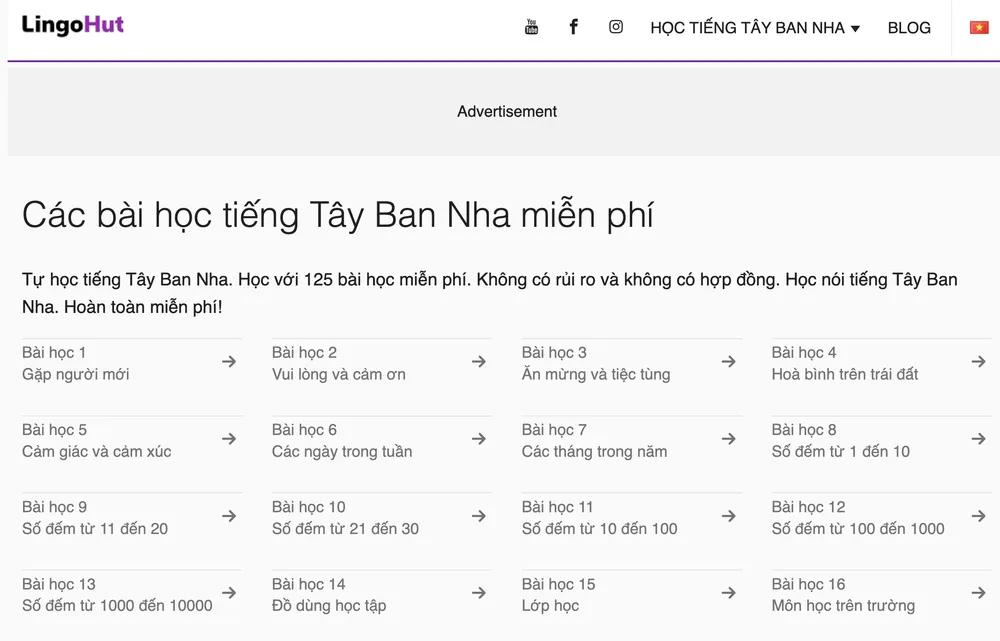This screenshot has width=1000, height=641.
Task: Click the Vietnamese flag language icon
Action: click(977, 27)
